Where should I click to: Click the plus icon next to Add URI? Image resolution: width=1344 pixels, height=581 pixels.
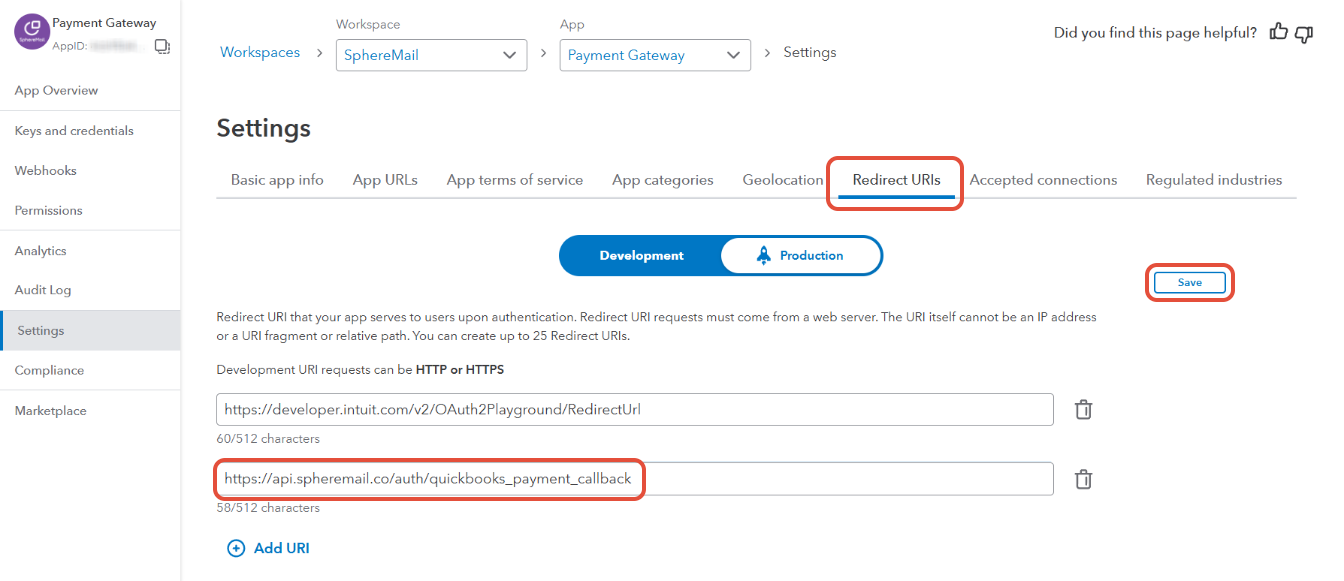[236, 548]
